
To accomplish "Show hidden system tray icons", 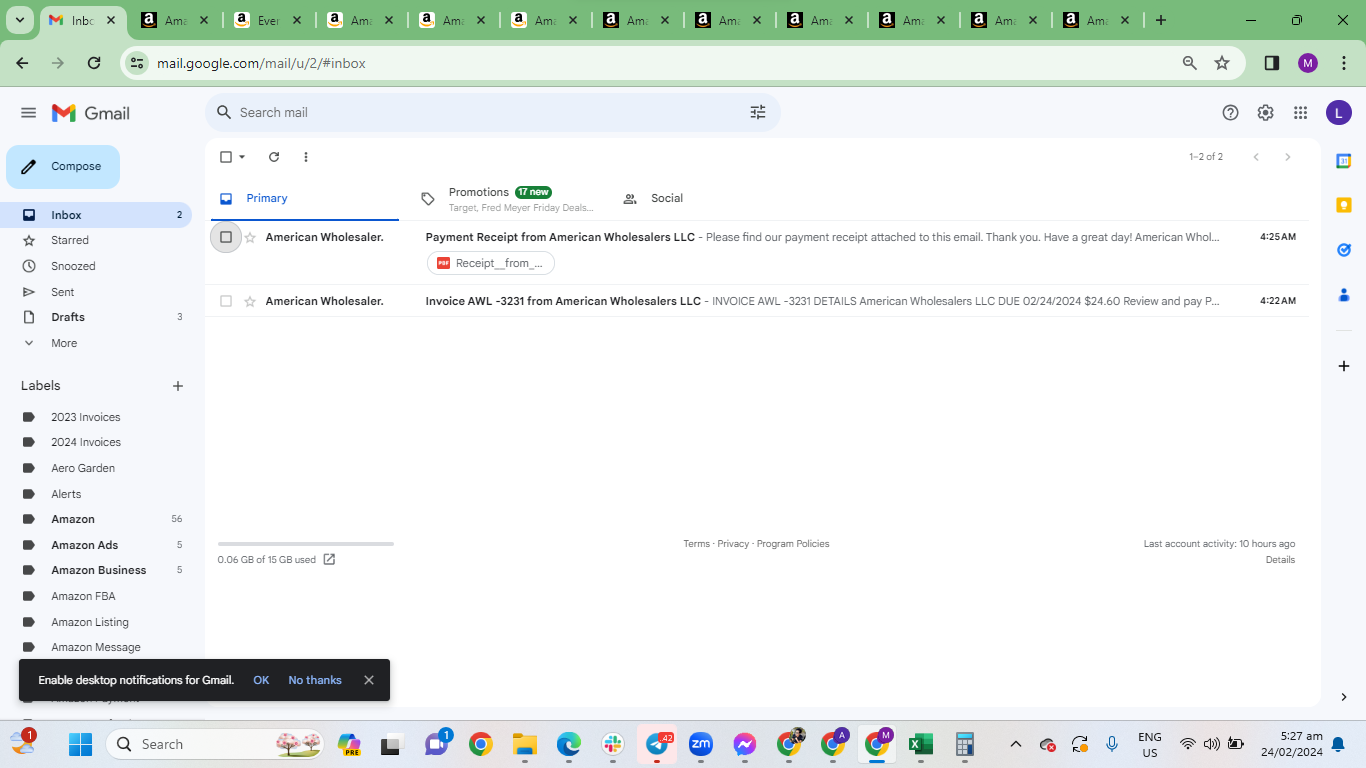I will pos(1016,744).
